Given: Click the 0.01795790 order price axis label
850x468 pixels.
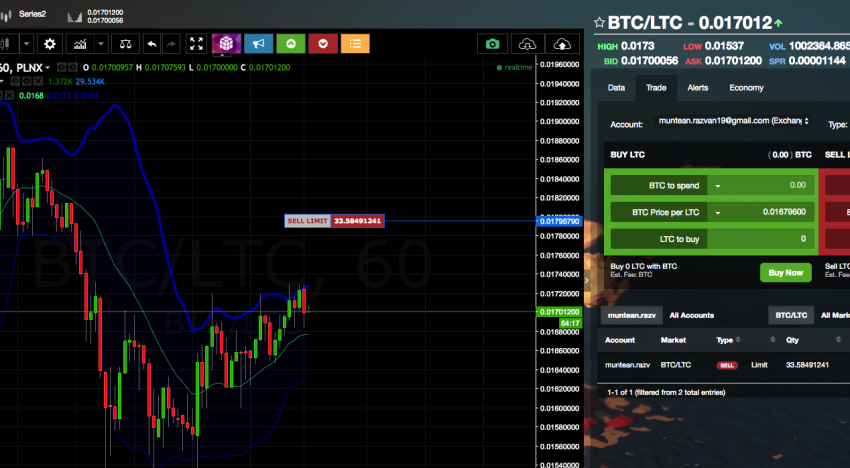Looking at the screenshot, I should tap(559, 221).
